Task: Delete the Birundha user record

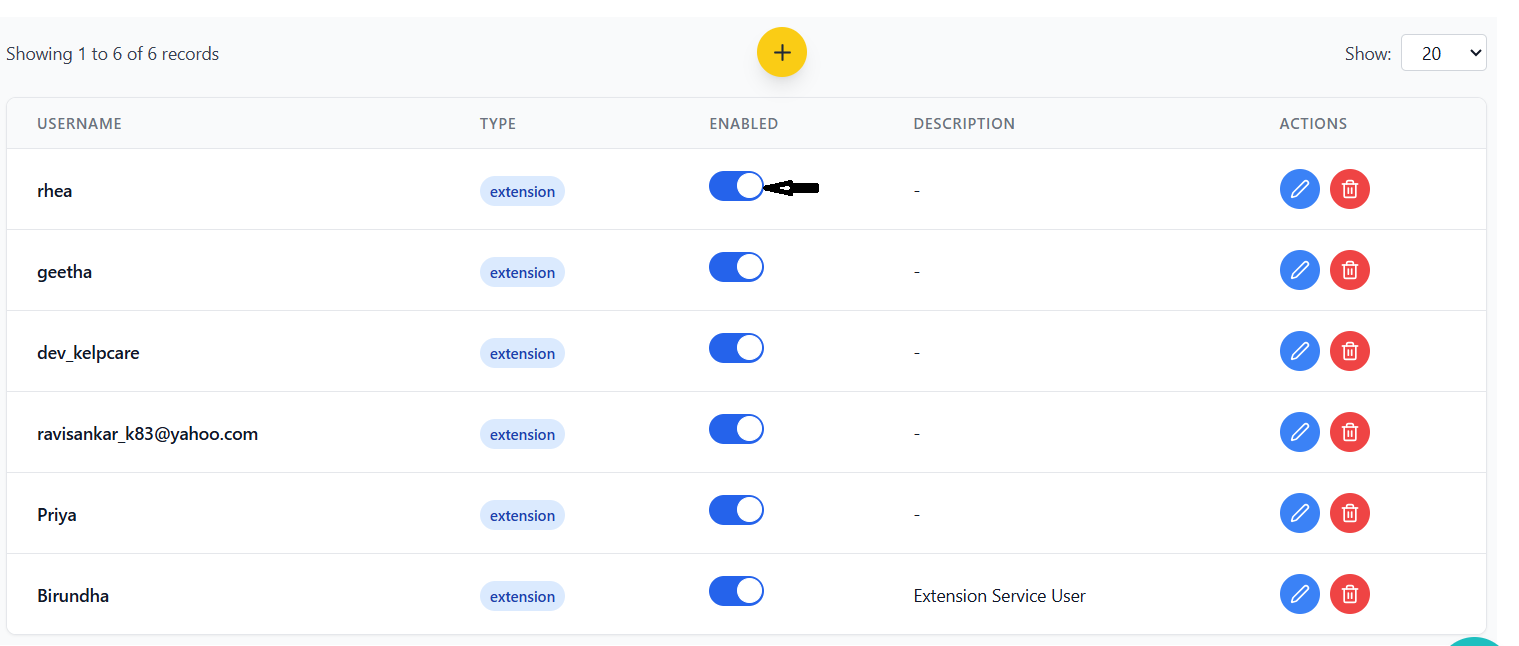Action: coord(1349,594)
